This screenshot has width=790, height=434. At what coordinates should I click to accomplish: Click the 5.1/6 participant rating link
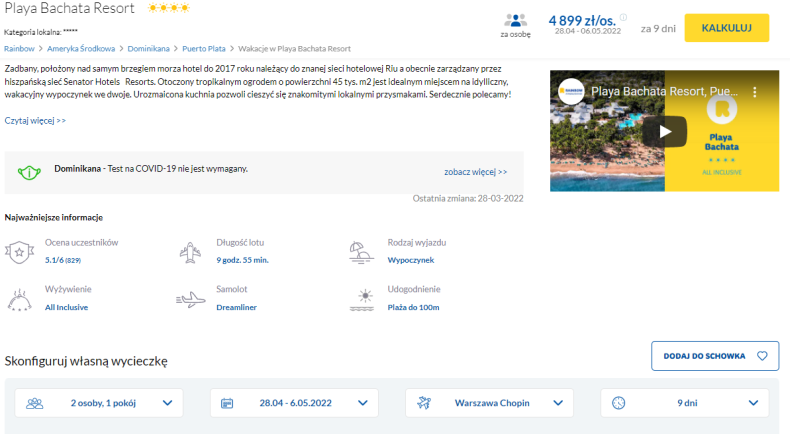tap(63, 260)
